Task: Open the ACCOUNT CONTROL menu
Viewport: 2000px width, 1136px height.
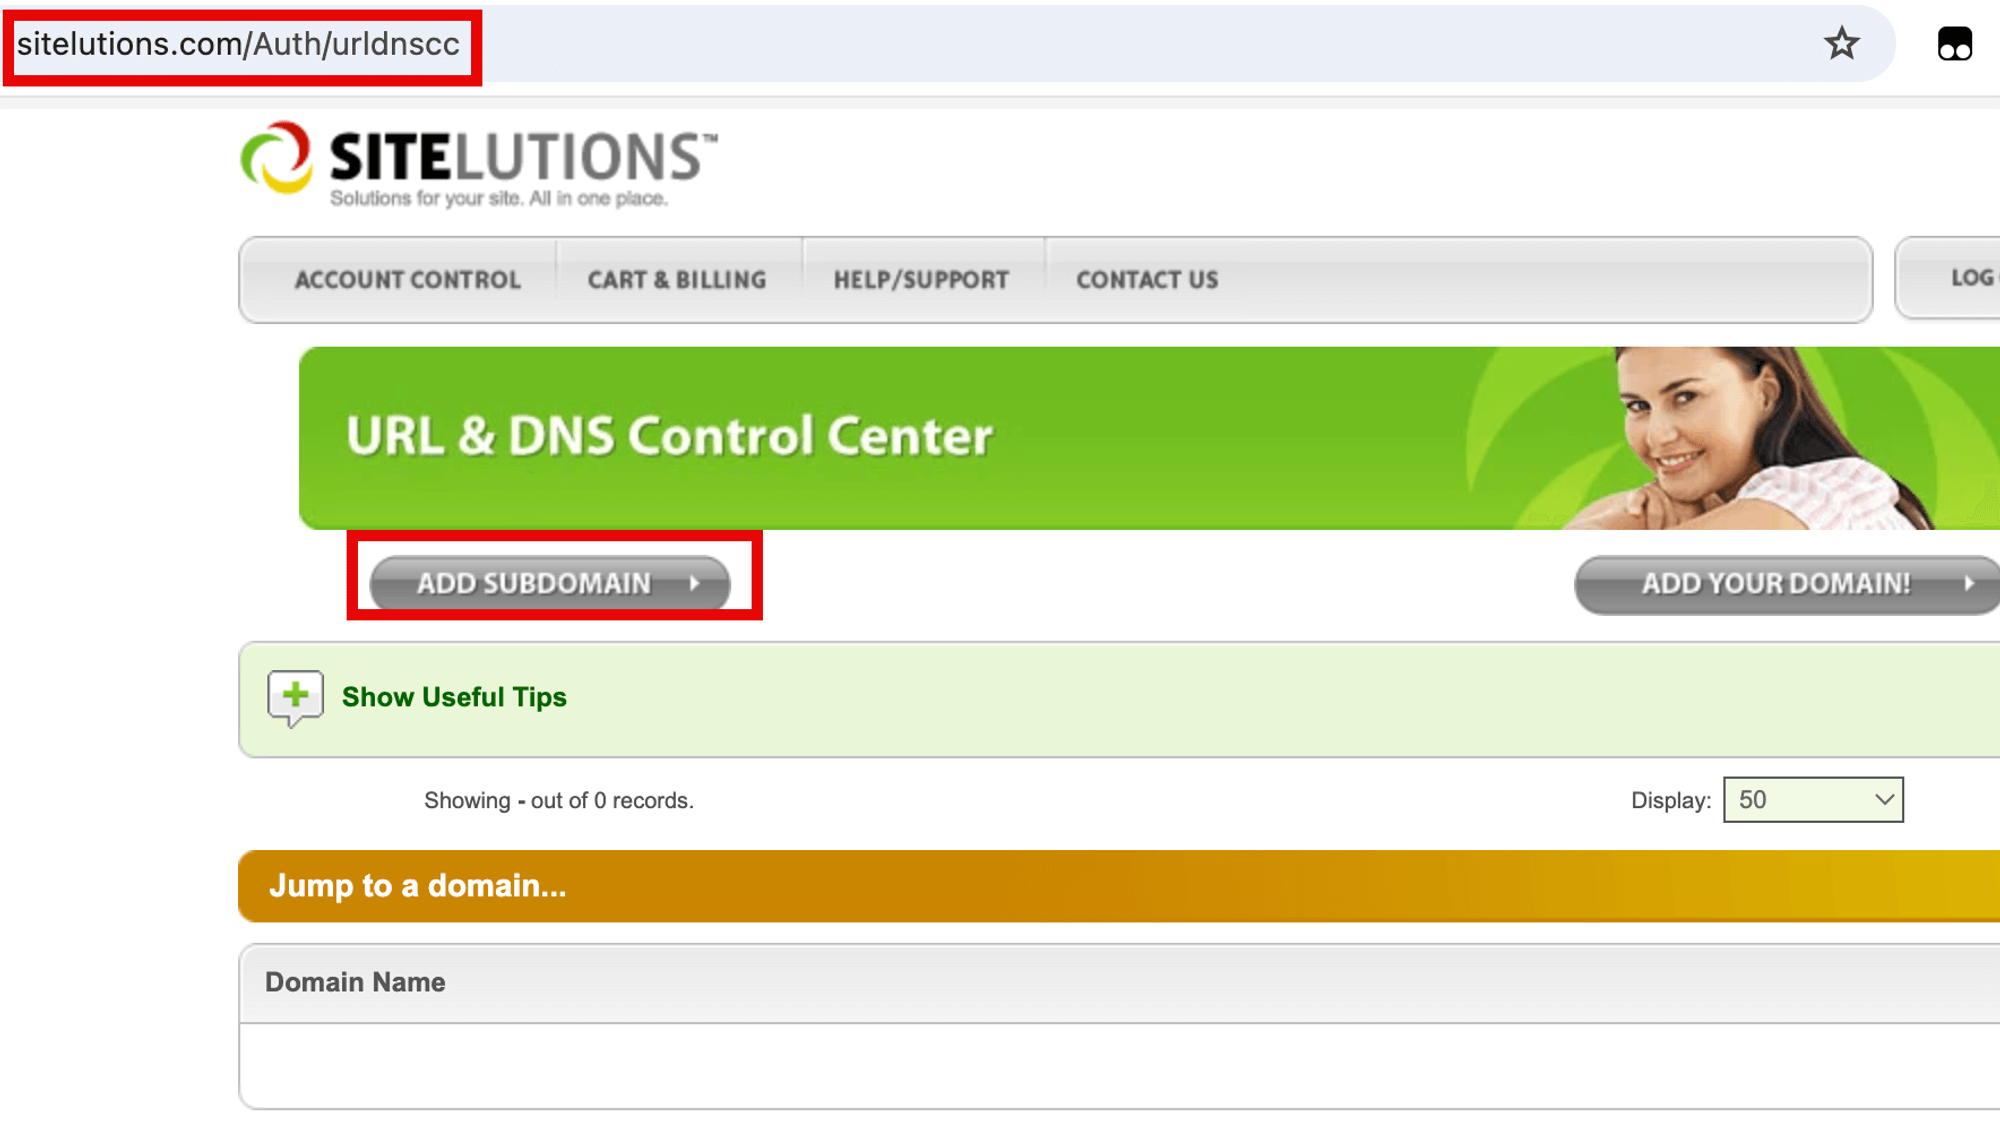Action: point(408,279)
